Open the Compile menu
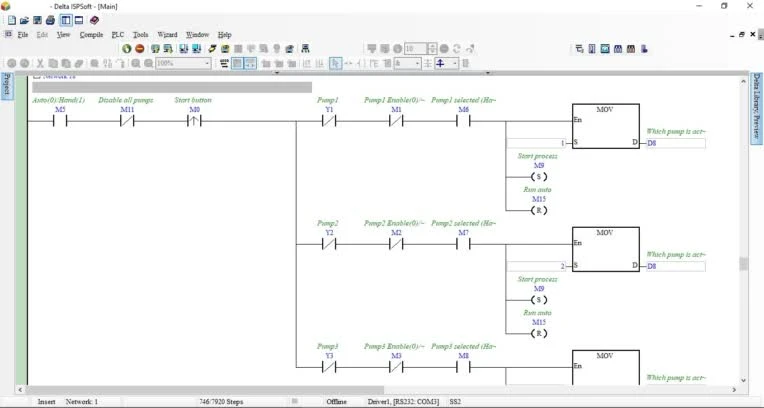The height and width of the screenshot is (408, 764). pos(91,34)
